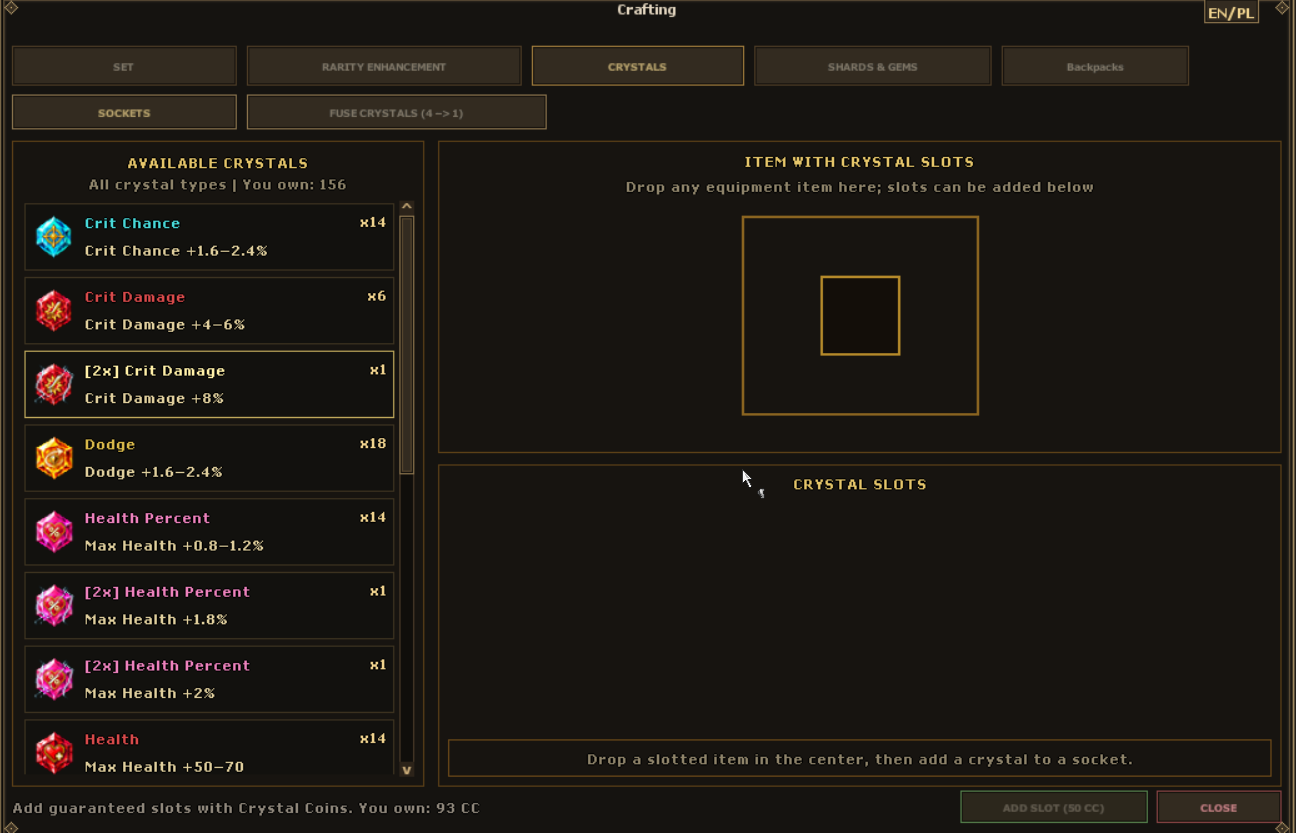Click the Max Health +50-70 text

[164, 767]
